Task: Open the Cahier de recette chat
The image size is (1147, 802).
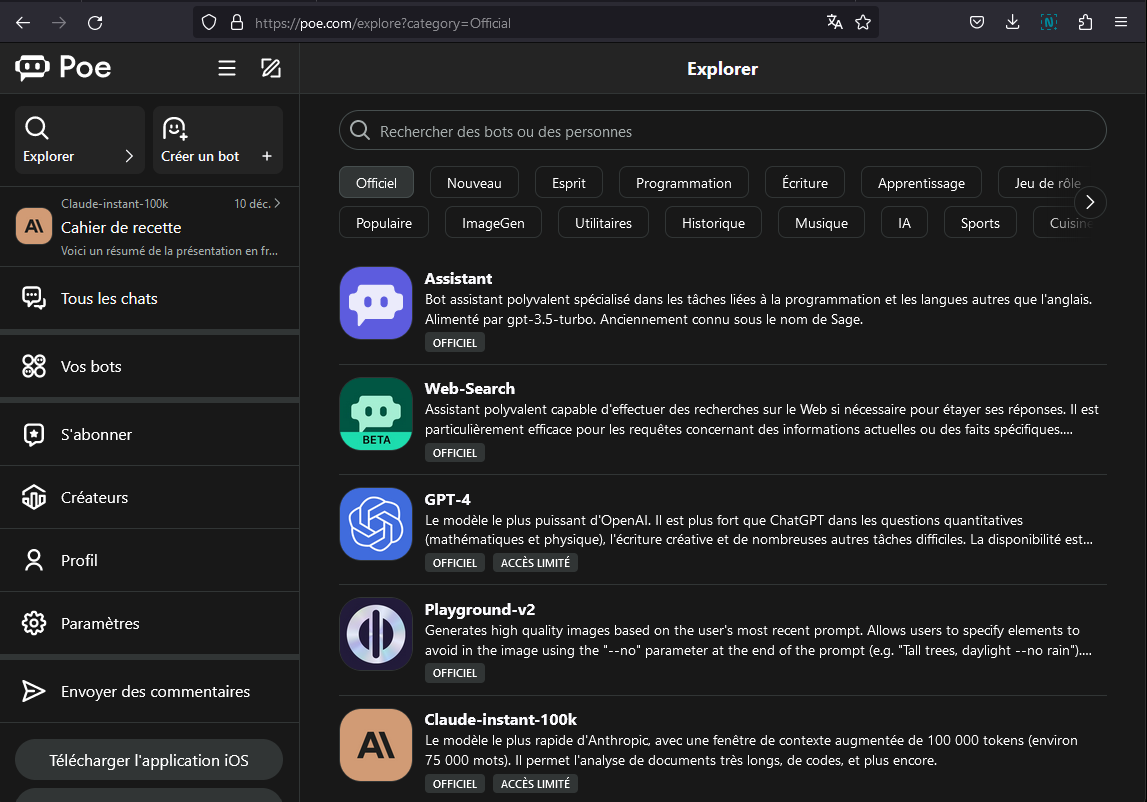Action: click(x=149, y=227)
